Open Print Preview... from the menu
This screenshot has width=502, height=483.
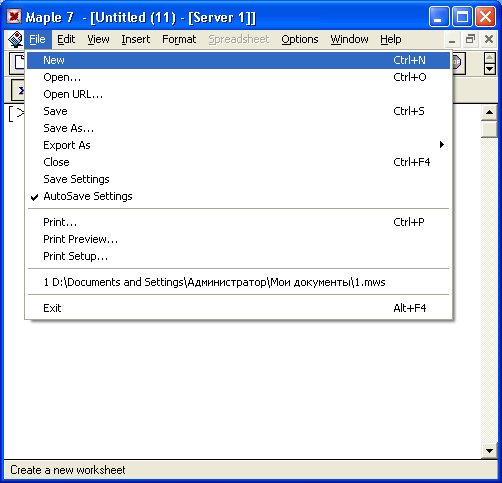point(238,239)
